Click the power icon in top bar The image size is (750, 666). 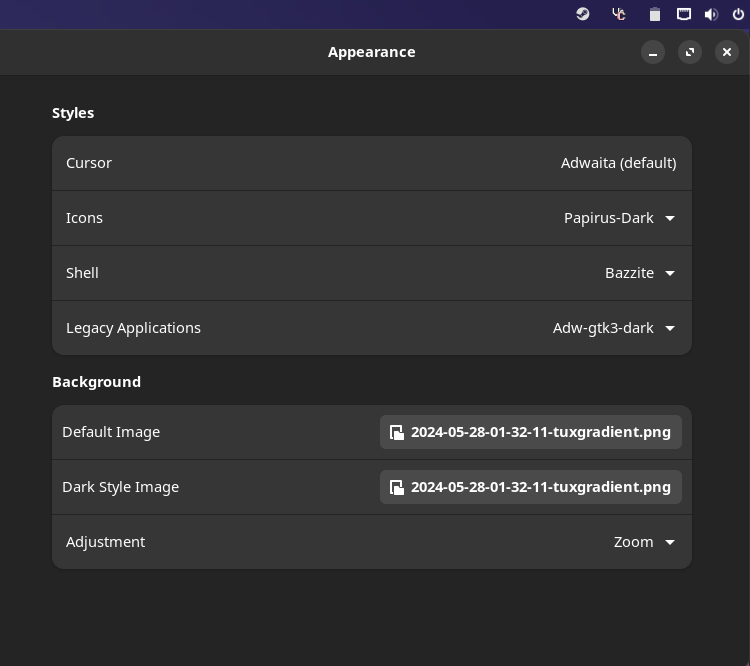tap(738, 14)
